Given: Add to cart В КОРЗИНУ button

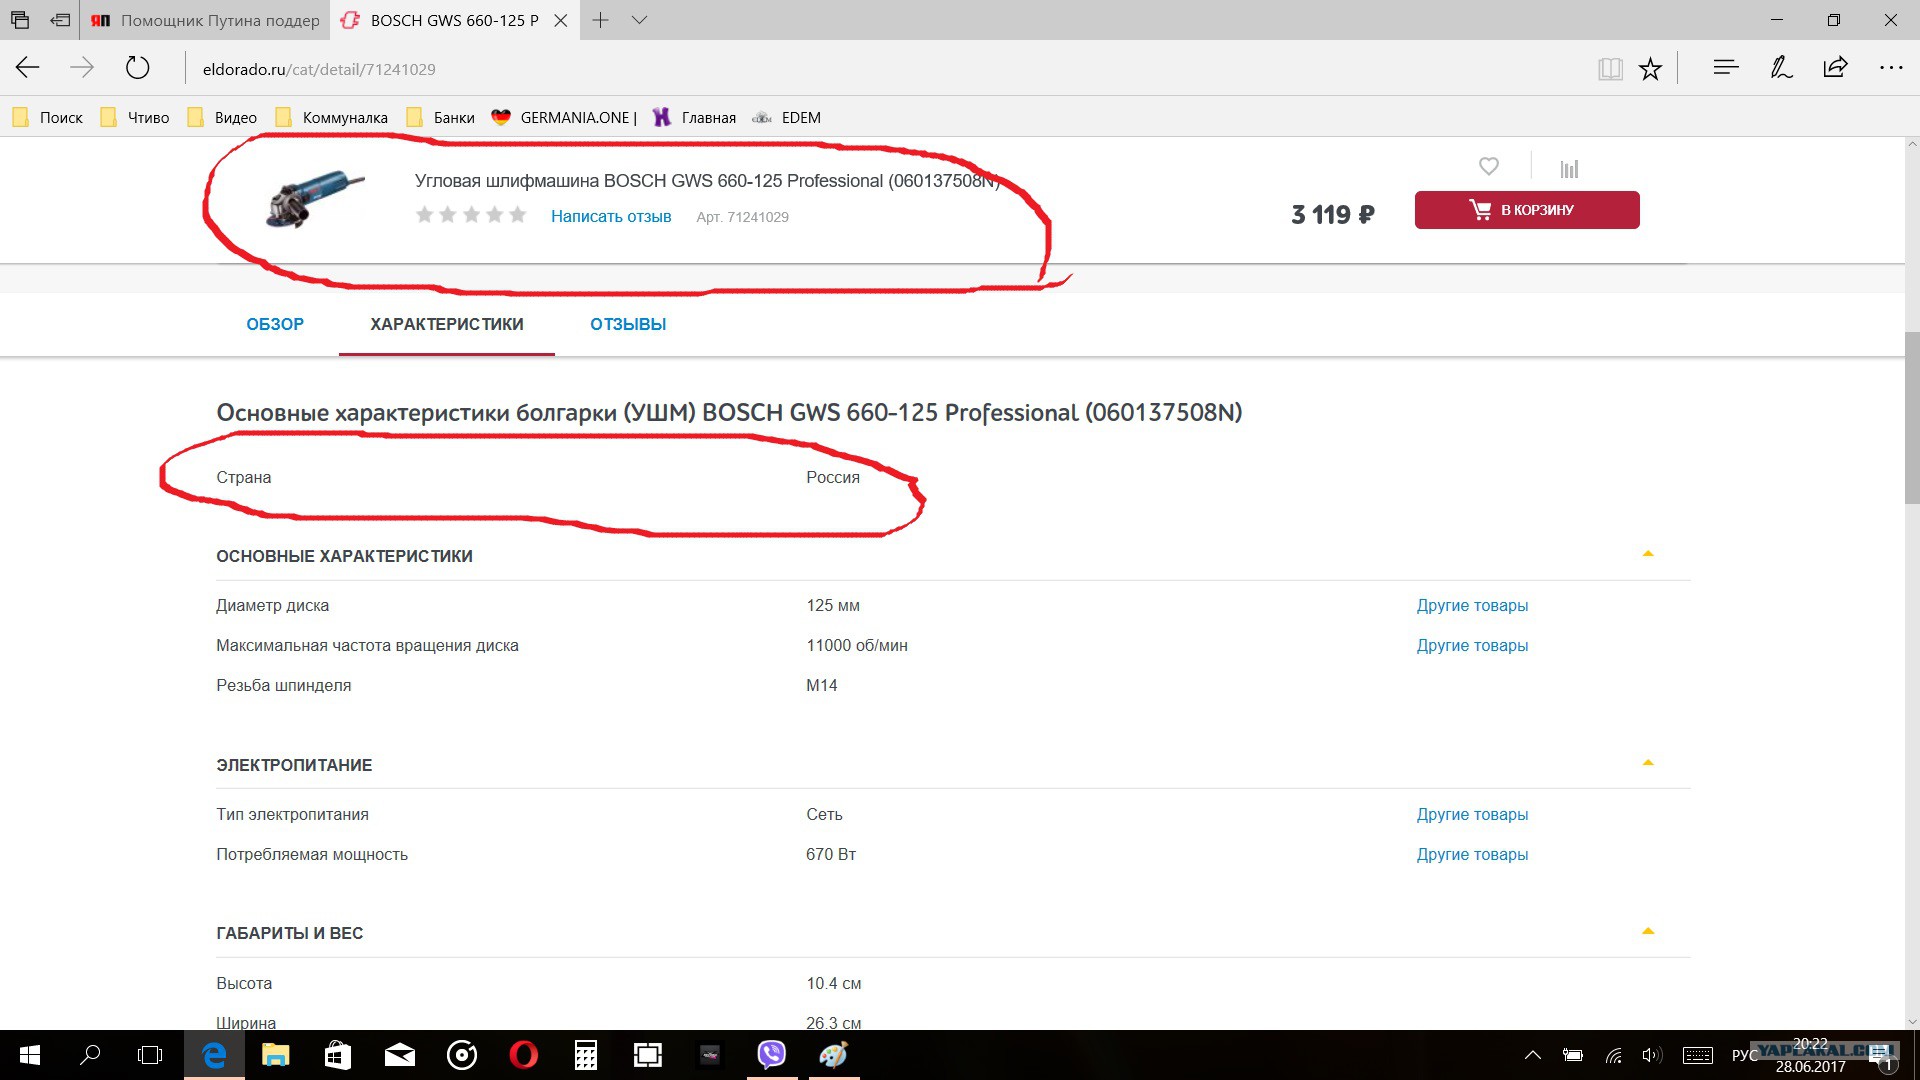Looking at the screenshot, I should click(1527, 210).
